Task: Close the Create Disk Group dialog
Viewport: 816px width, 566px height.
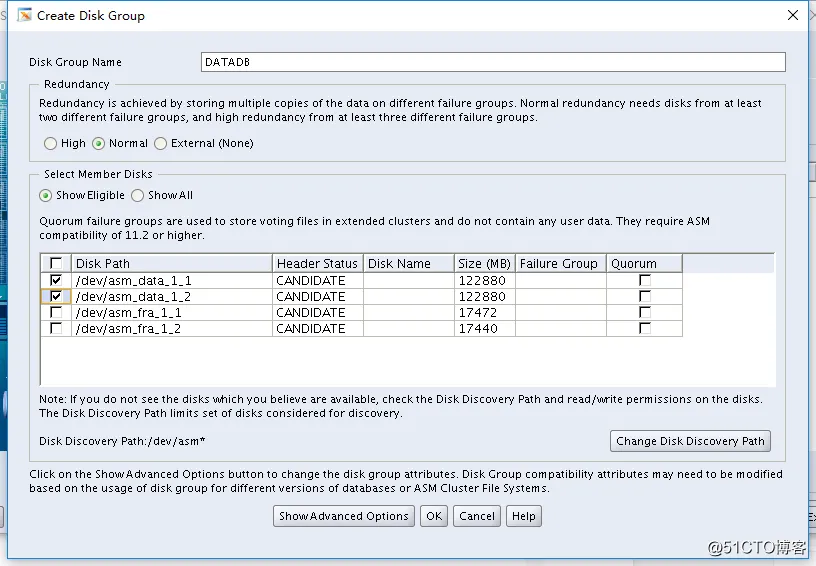Action: pyautogui.click(x=793, y=15)
